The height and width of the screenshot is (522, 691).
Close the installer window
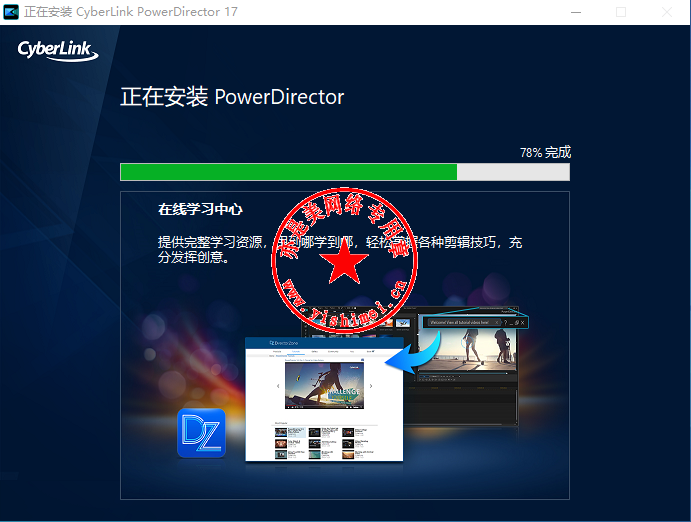[667, 12]
